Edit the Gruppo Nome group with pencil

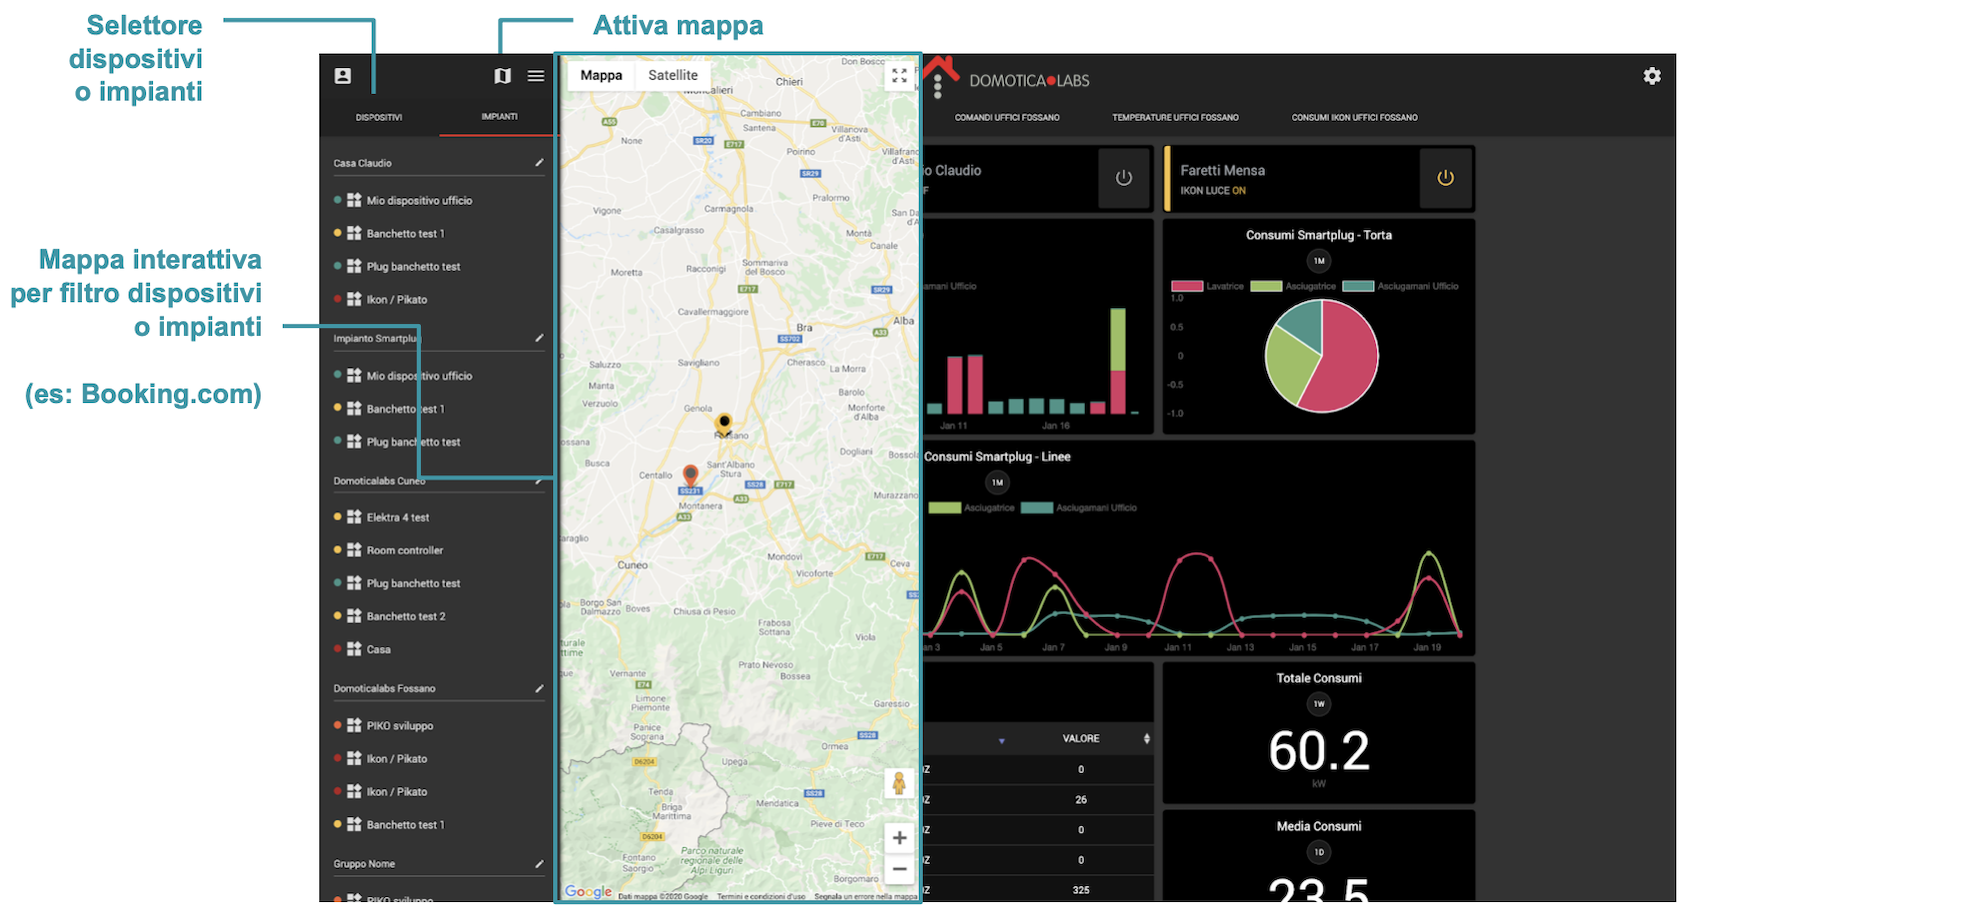pyautogui.click(x=539, y=863)
